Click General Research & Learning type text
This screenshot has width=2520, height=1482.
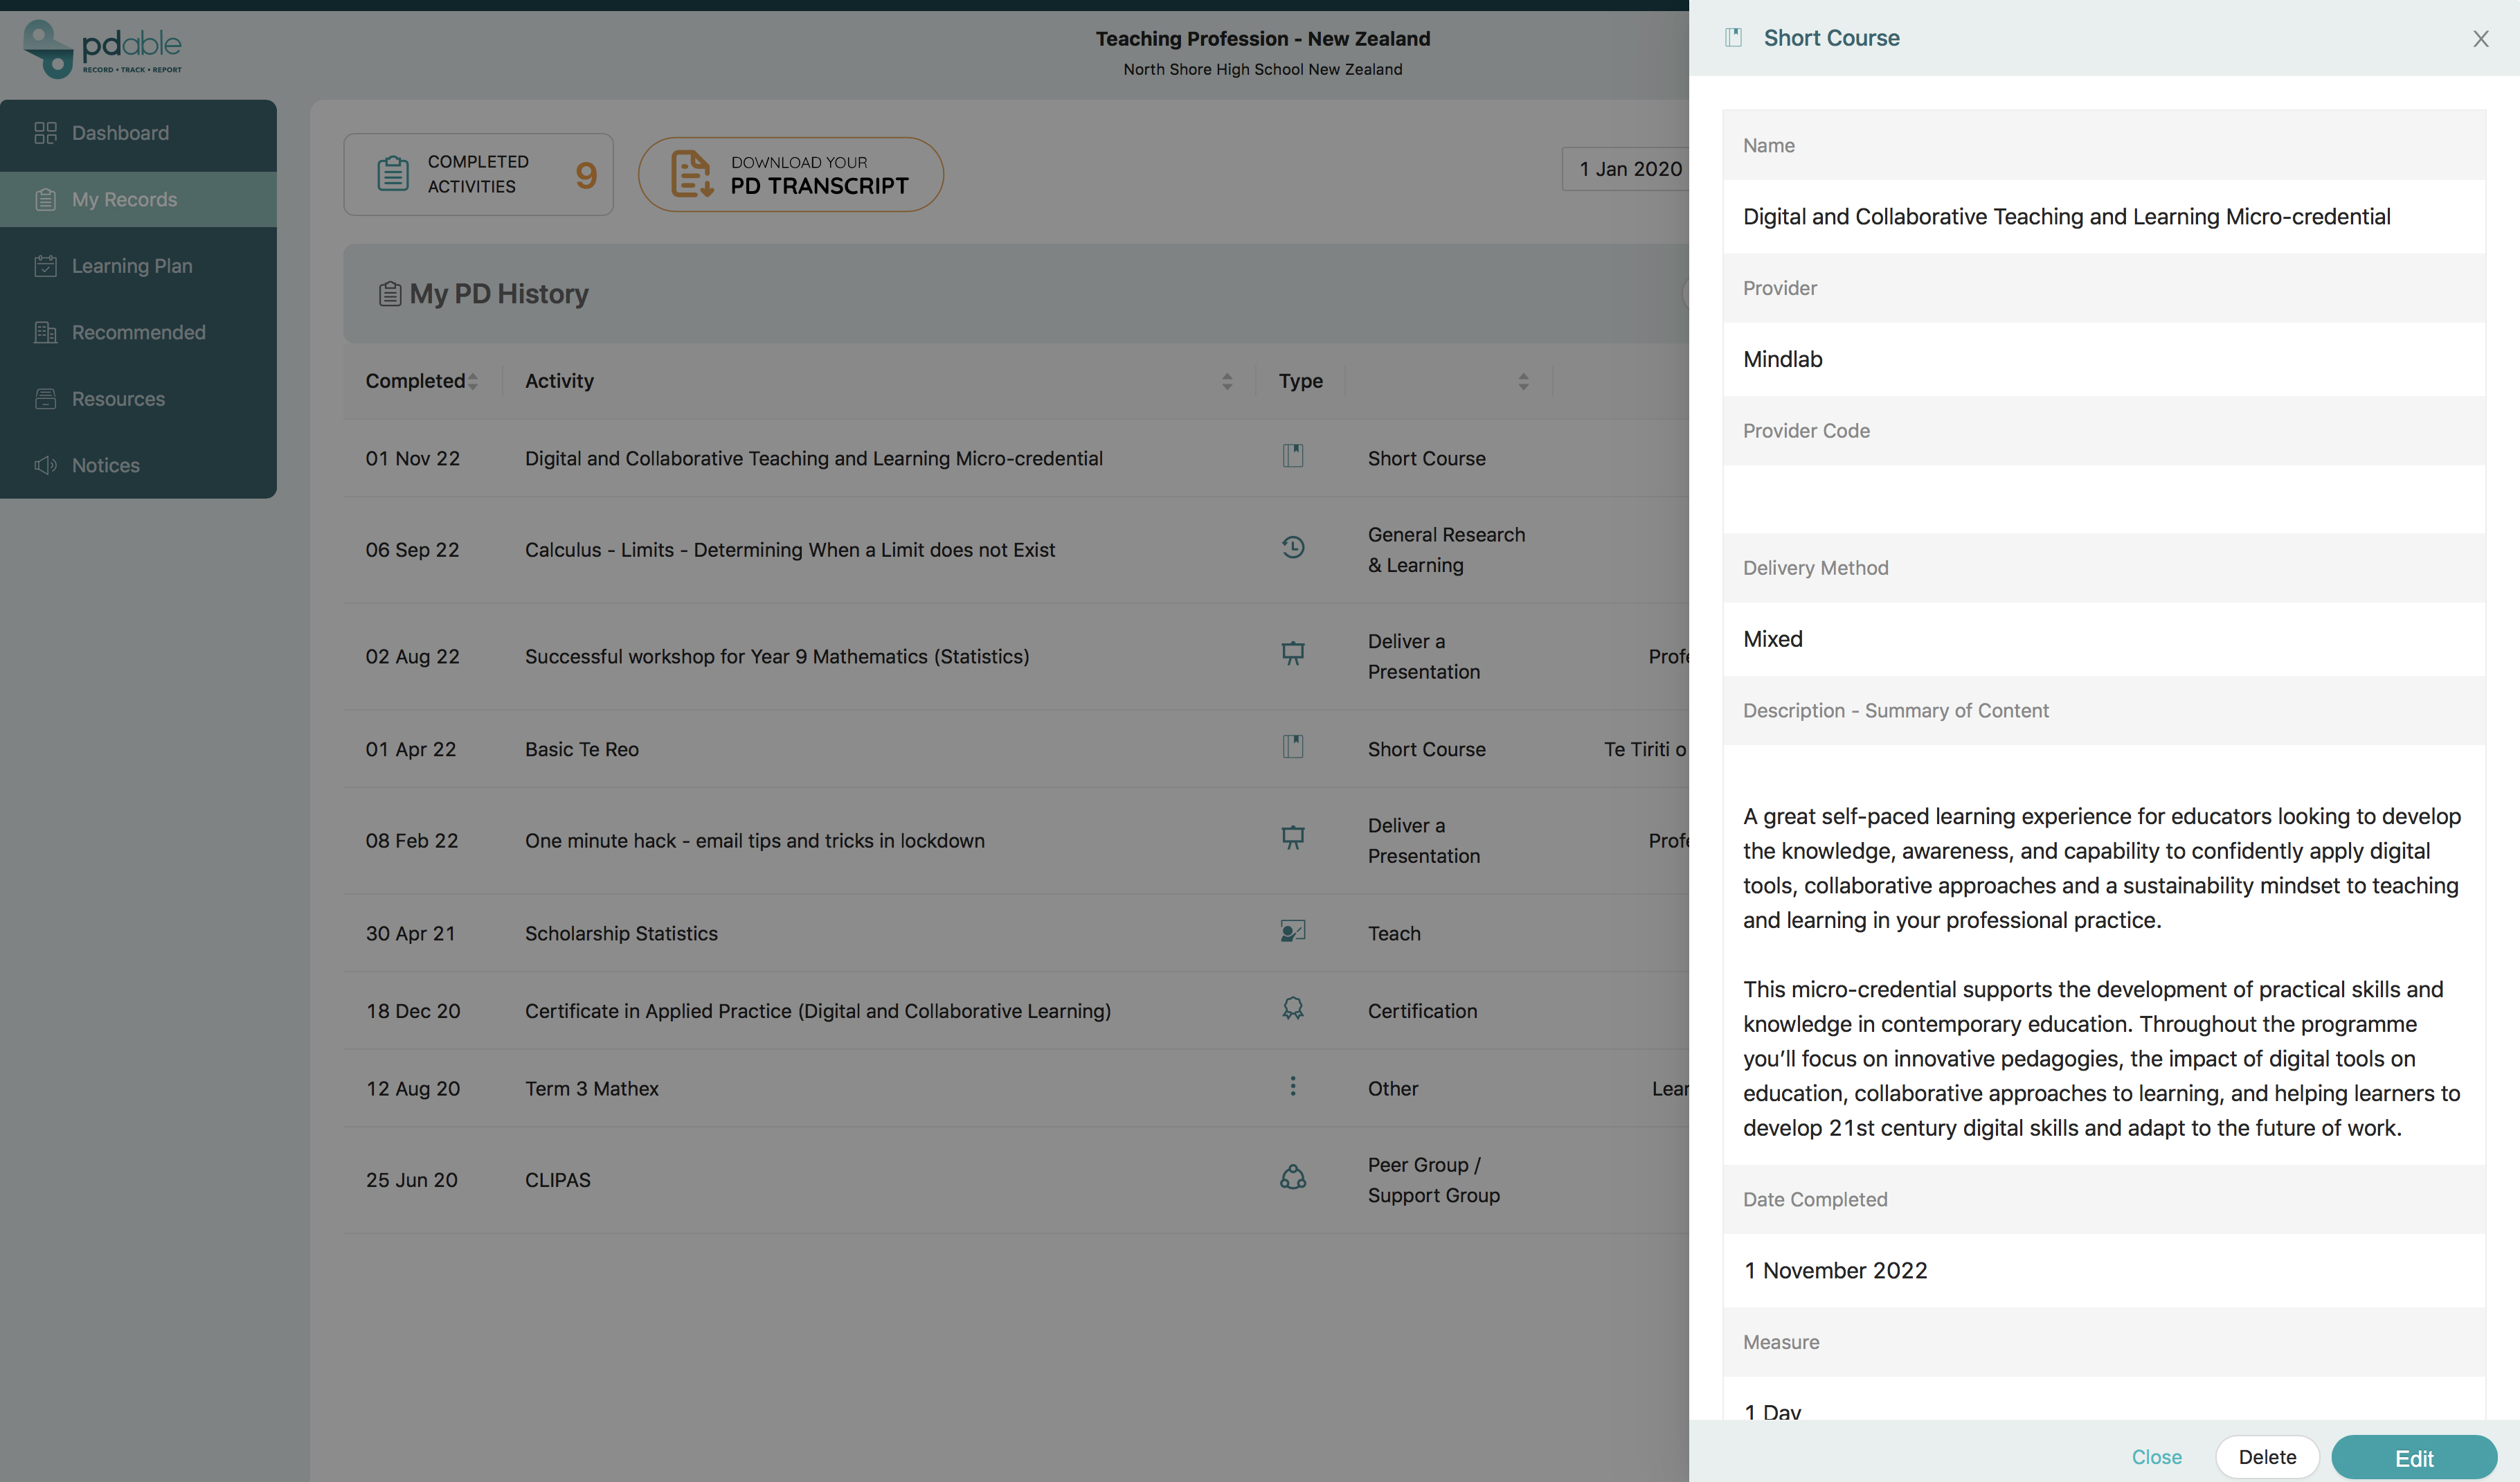pos(1446,550)
